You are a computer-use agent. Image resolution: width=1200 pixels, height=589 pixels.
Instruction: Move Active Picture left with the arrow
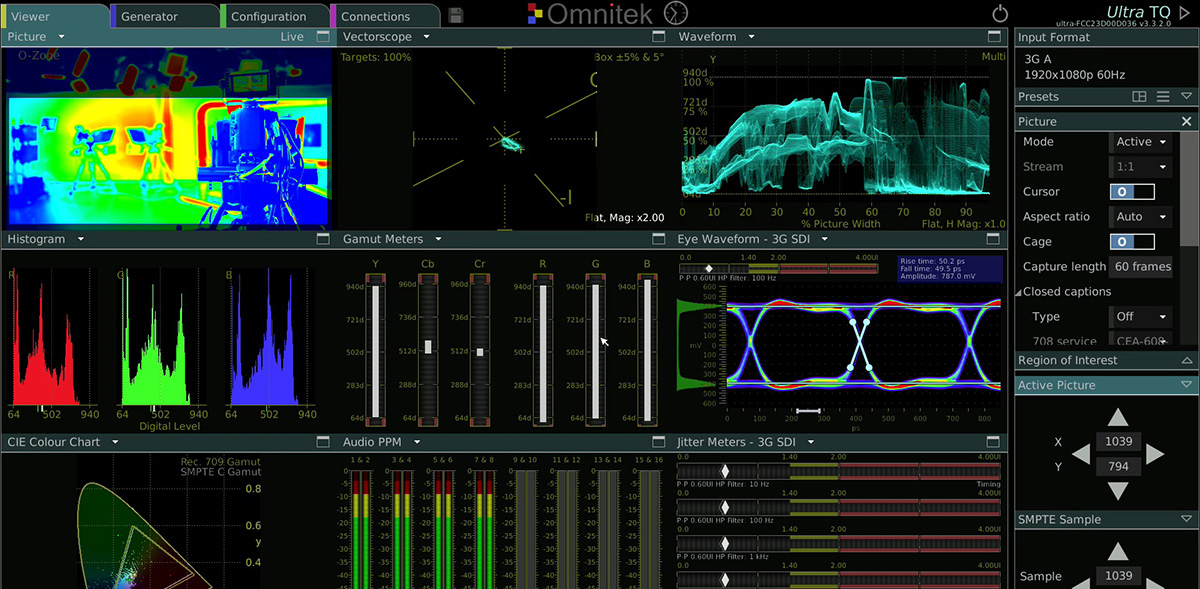[1081, 455]
